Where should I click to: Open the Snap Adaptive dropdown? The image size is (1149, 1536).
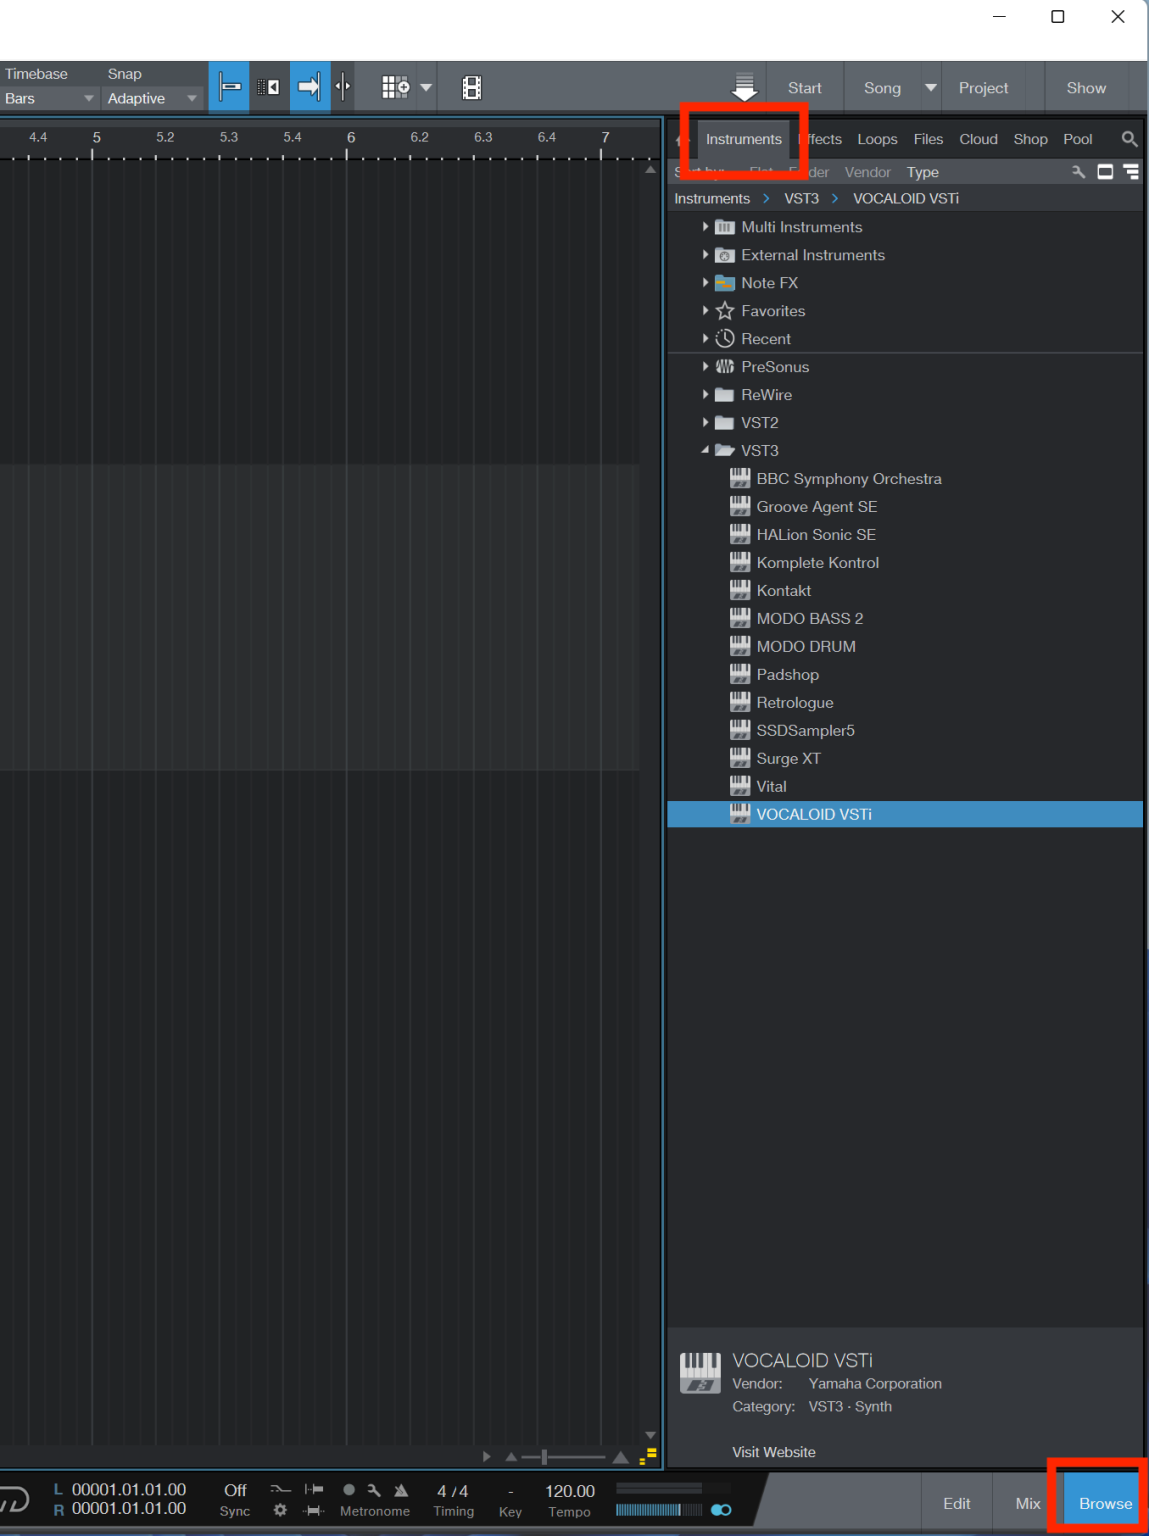[x=150, y=98]
